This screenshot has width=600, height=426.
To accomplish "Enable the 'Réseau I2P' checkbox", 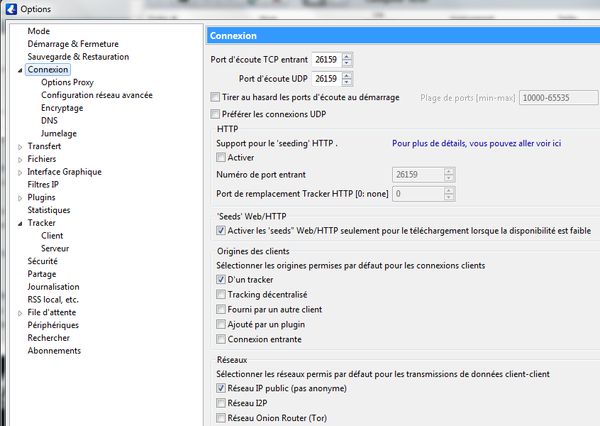I will click(221, 403).
